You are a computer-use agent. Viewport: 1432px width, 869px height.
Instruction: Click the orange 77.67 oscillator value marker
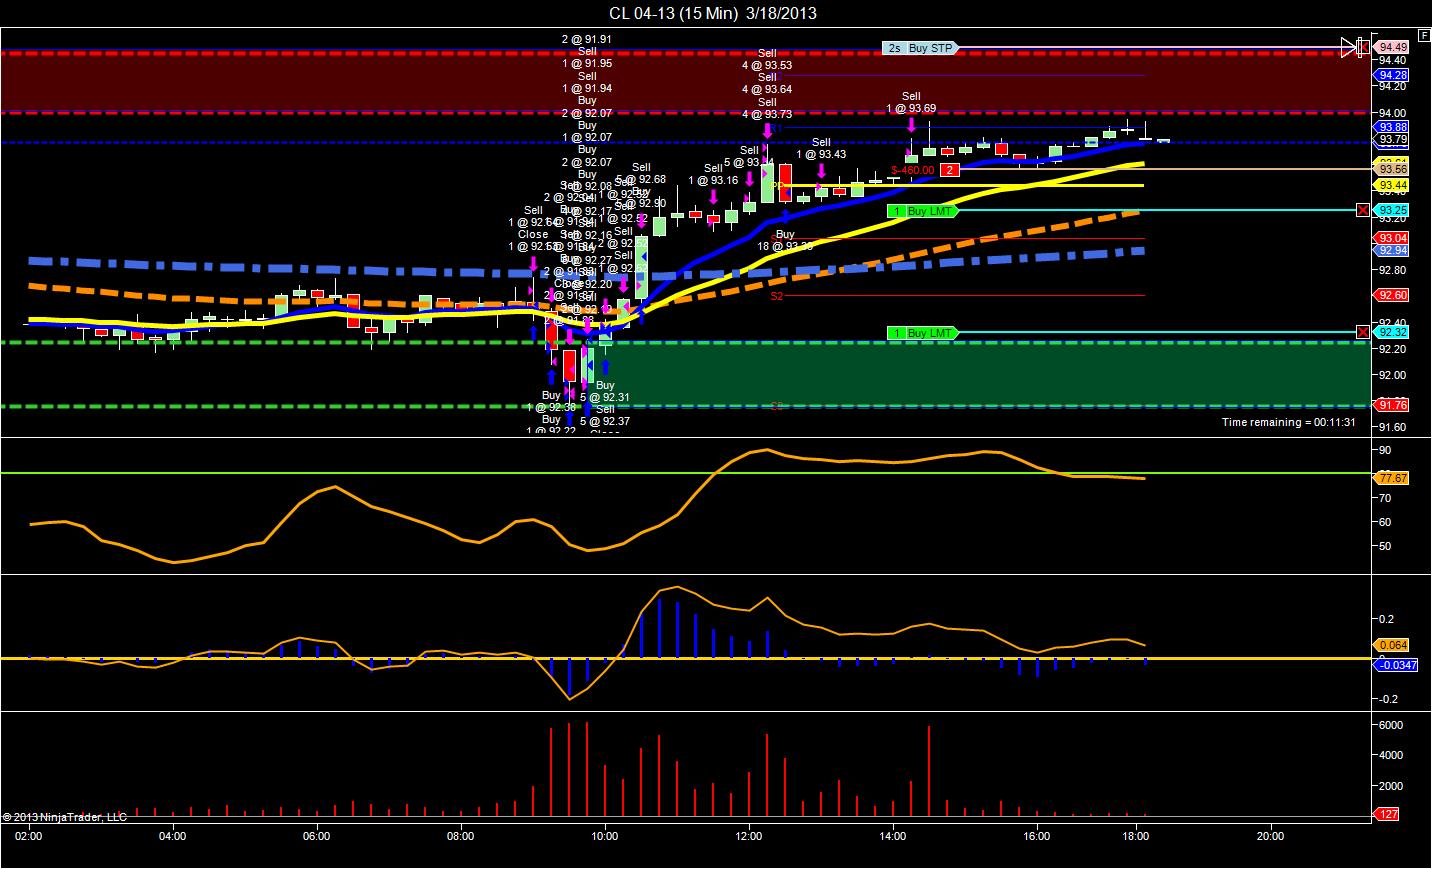[1393, 478]
